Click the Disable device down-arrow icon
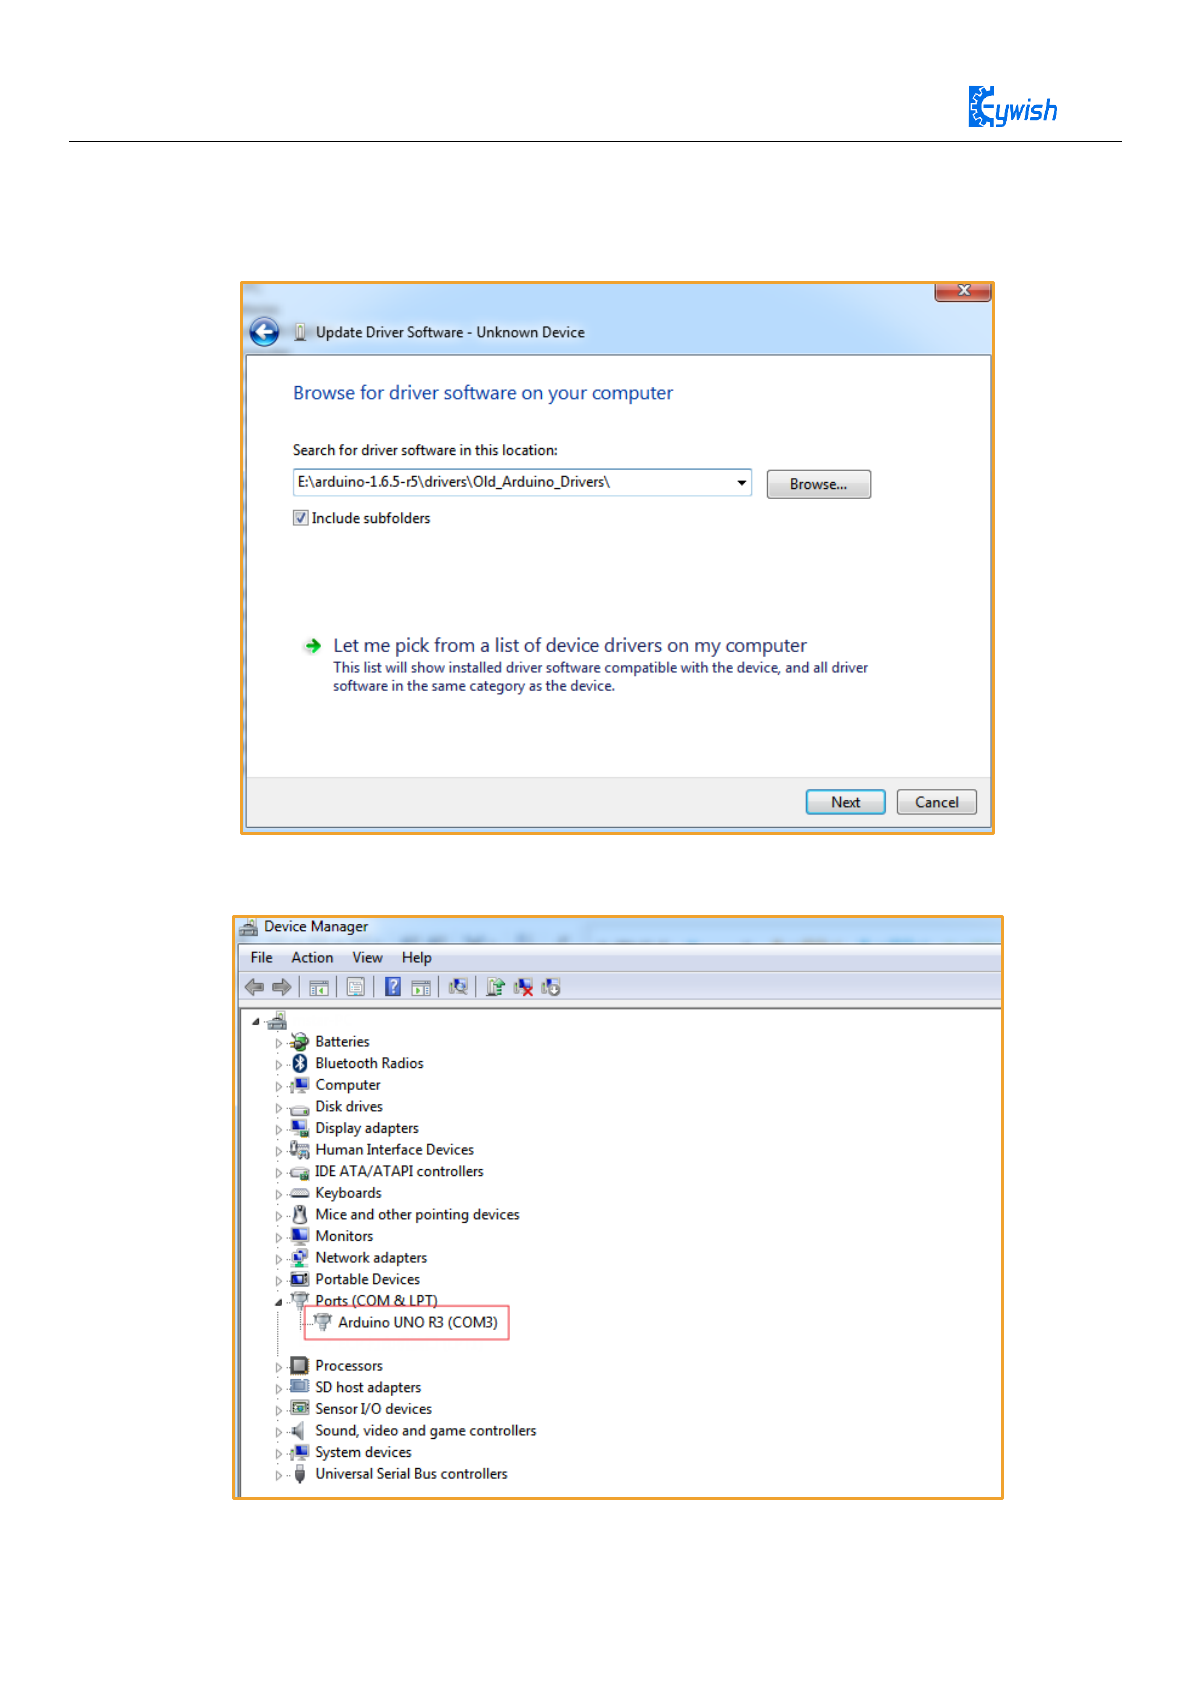Viewport: 1191px width, 1684px height. tap(551, 987)
